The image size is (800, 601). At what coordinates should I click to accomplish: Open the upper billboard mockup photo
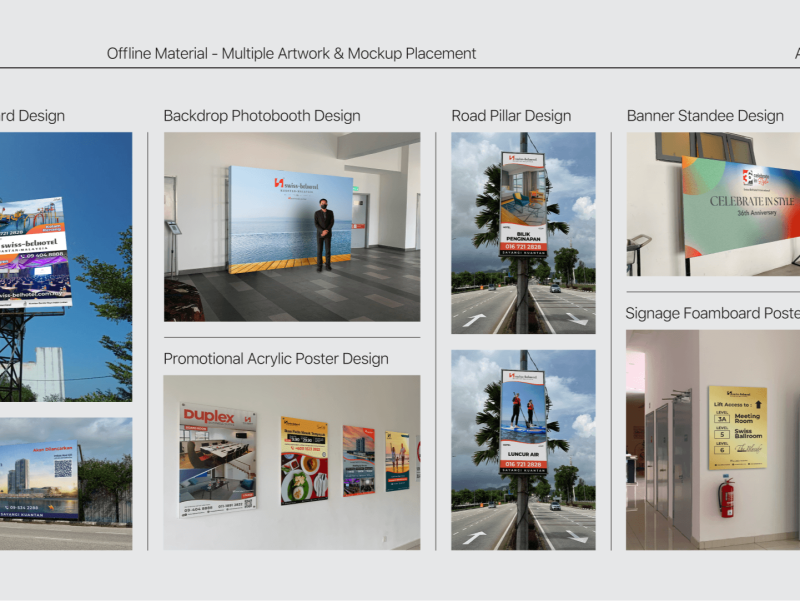65,266
